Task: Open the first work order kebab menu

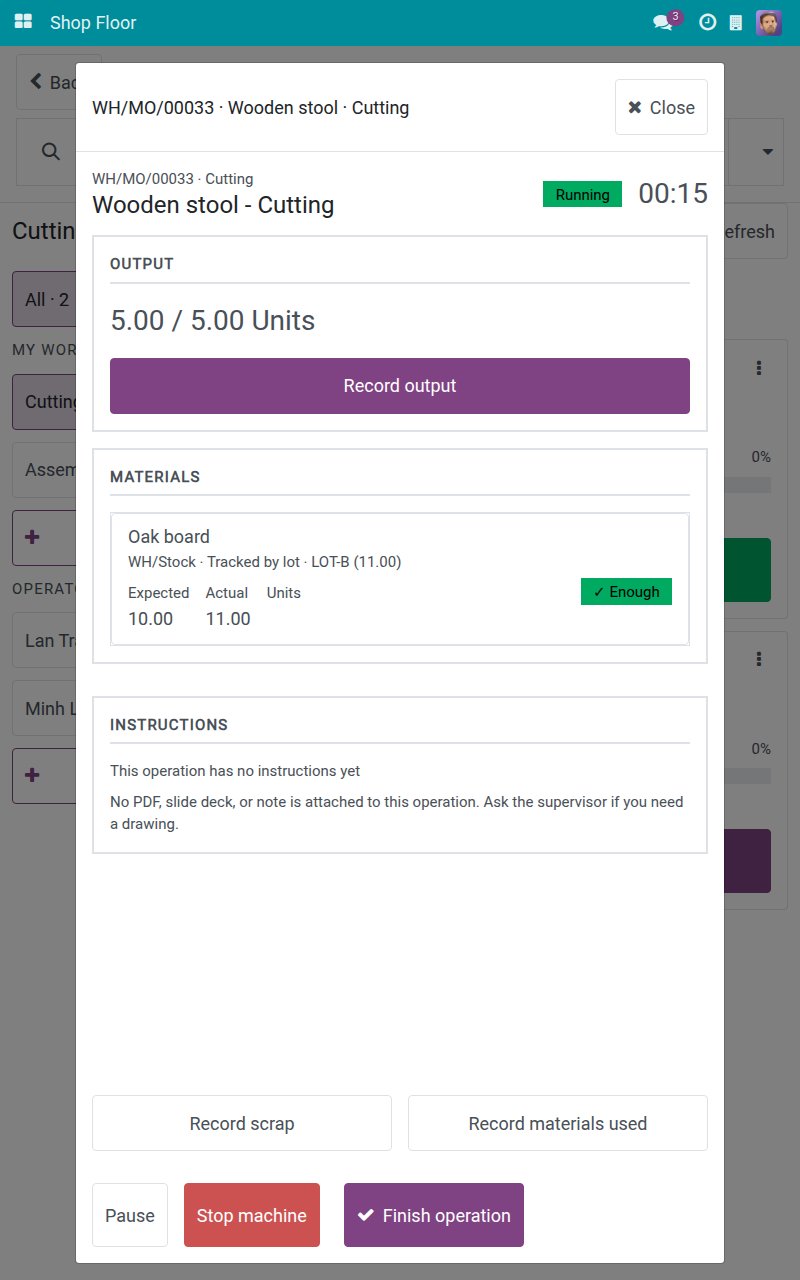Action: coord(759,368)
